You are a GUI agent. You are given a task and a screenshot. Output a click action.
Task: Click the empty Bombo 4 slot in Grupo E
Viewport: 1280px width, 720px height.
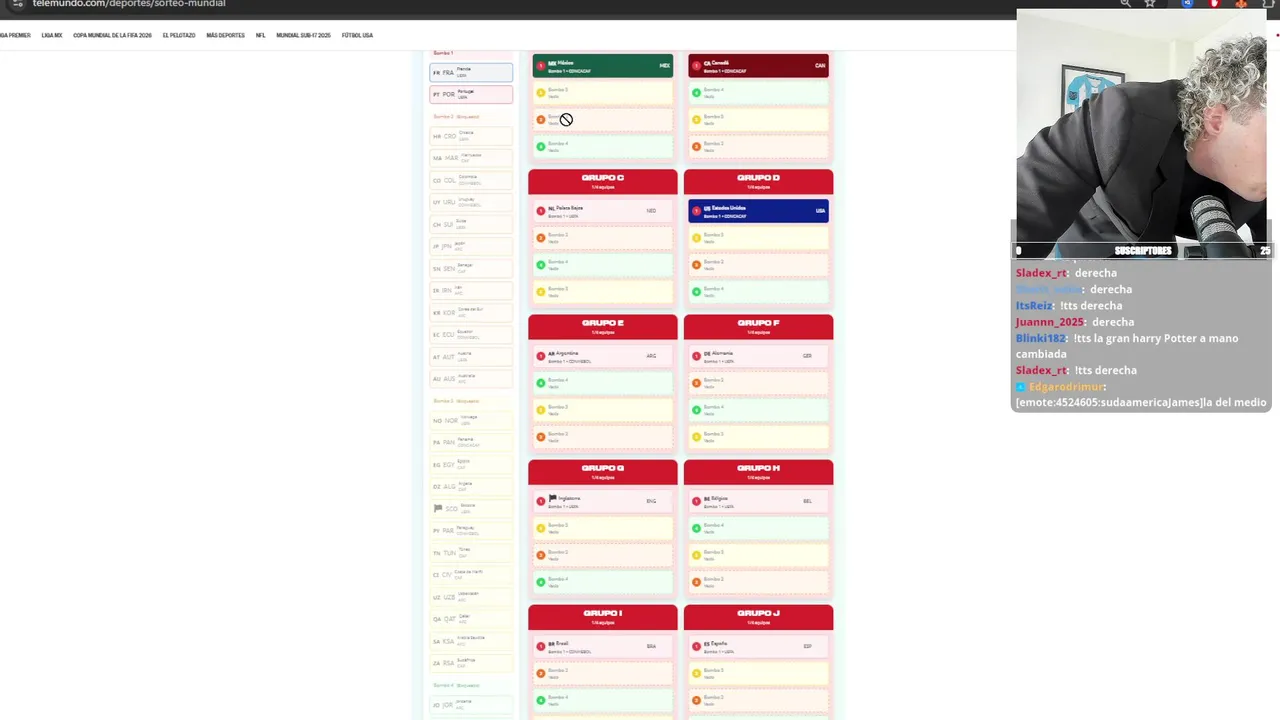603,383
